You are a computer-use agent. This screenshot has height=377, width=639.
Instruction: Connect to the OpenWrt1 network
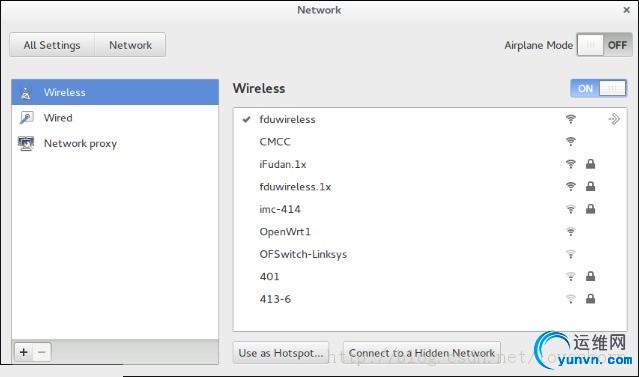coord(430,231)
